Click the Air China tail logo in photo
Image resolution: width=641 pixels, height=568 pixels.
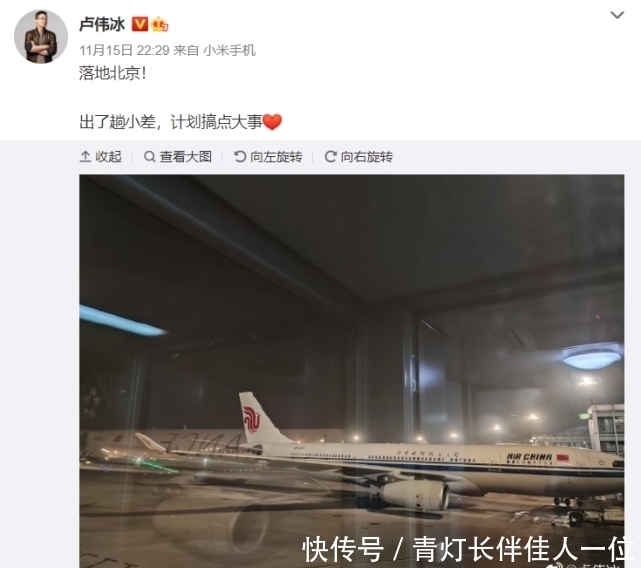click(x=252, y=419)
